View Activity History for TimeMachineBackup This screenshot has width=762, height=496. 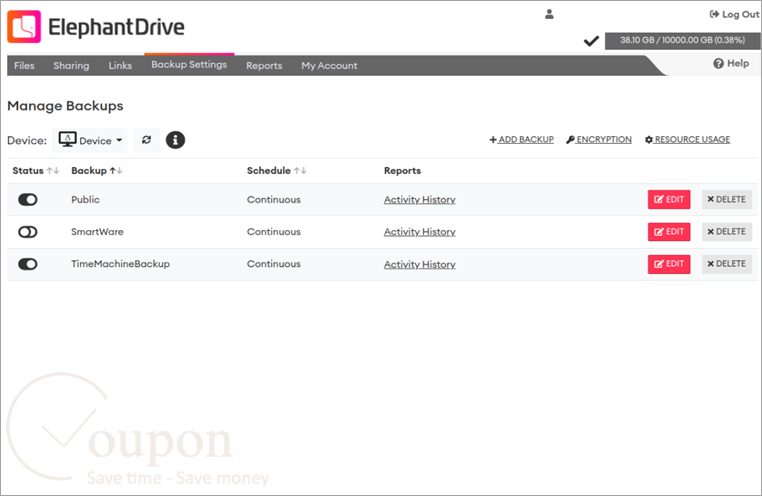pyautogui.click(x=420, y=264)
